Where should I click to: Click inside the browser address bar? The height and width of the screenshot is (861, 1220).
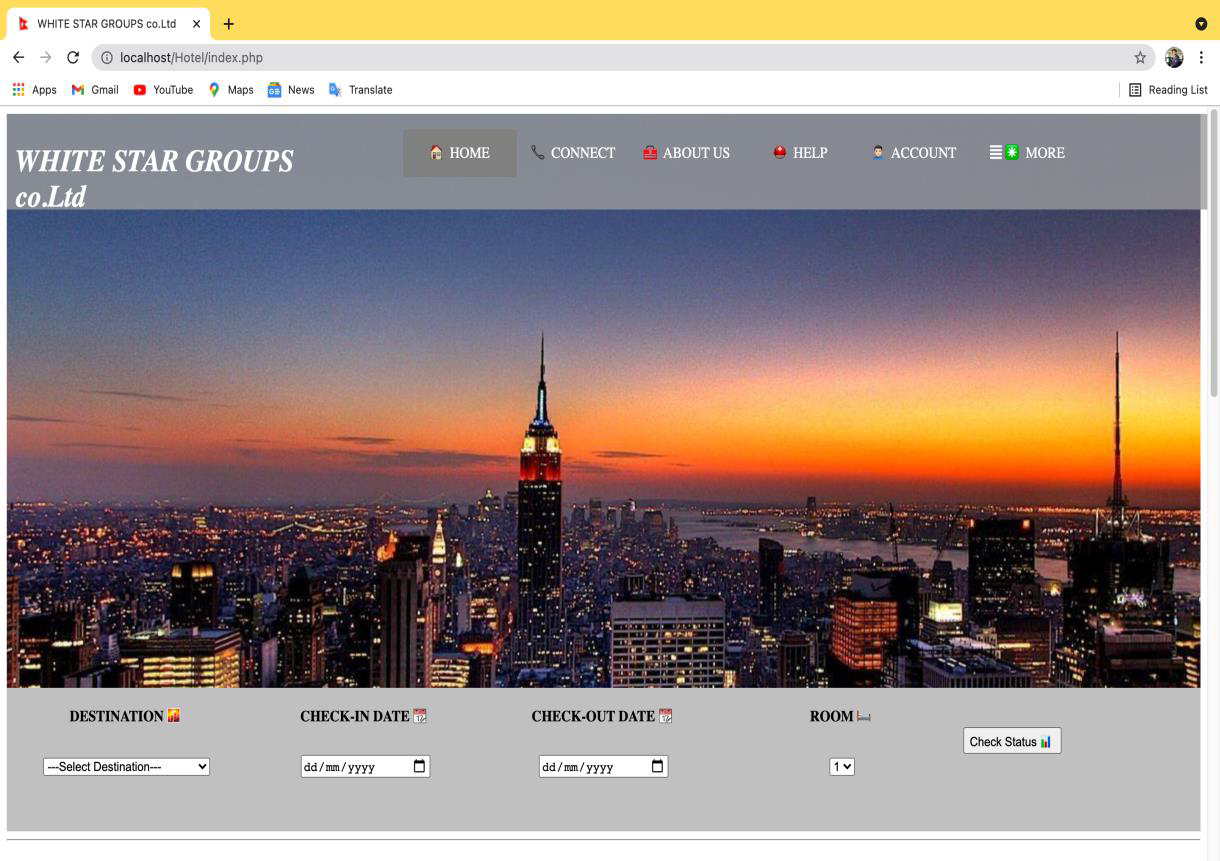click(x=400, y=57)
